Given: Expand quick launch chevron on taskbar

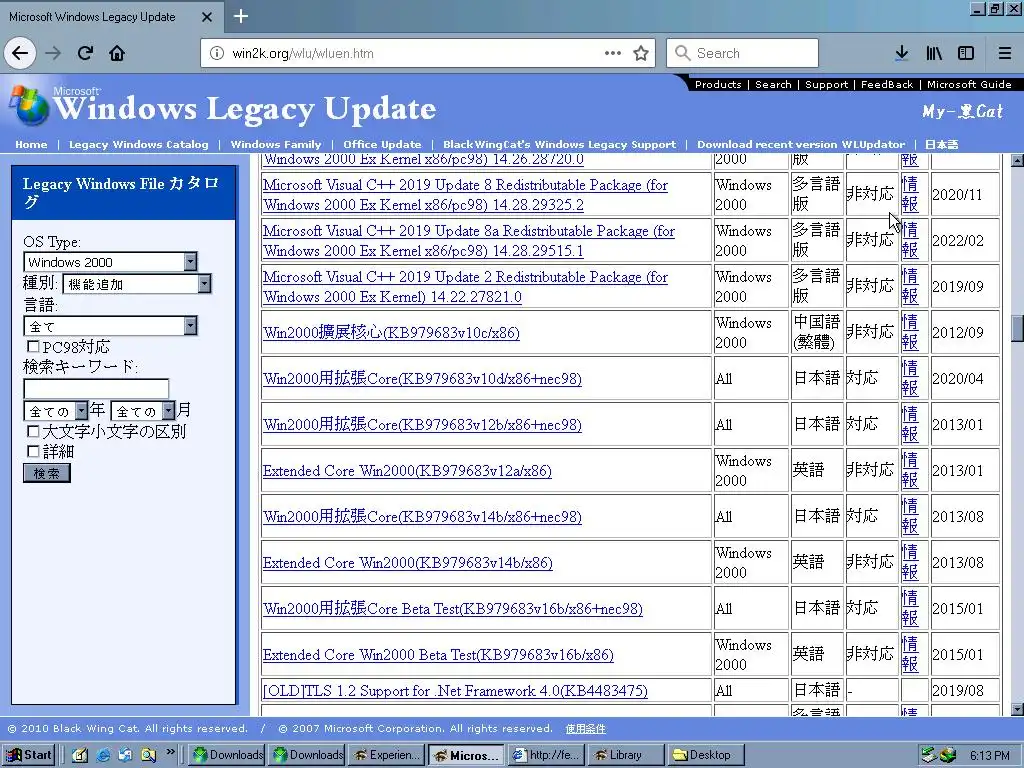Looking at the screenshot, I should click(x=171, y=752).
